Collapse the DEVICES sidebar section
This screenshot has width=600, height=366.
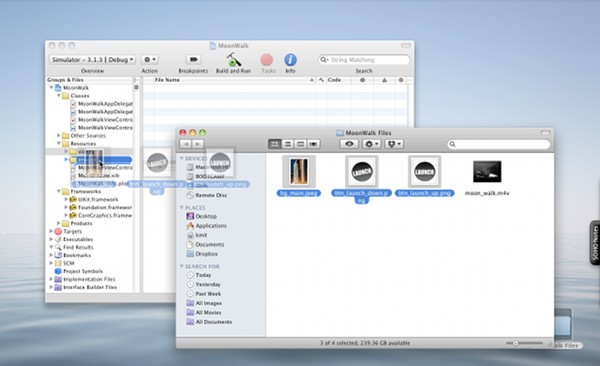(x=182, y=158)
